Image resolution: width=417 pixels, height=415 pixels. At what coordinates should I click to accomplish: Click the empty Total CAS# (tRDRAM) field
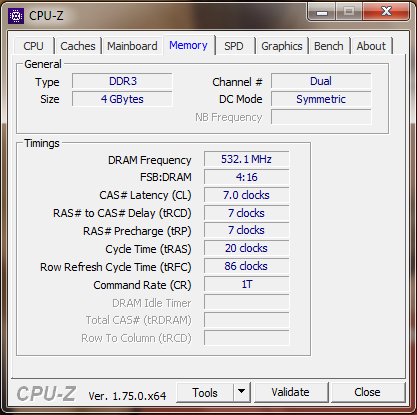point(247,320)
